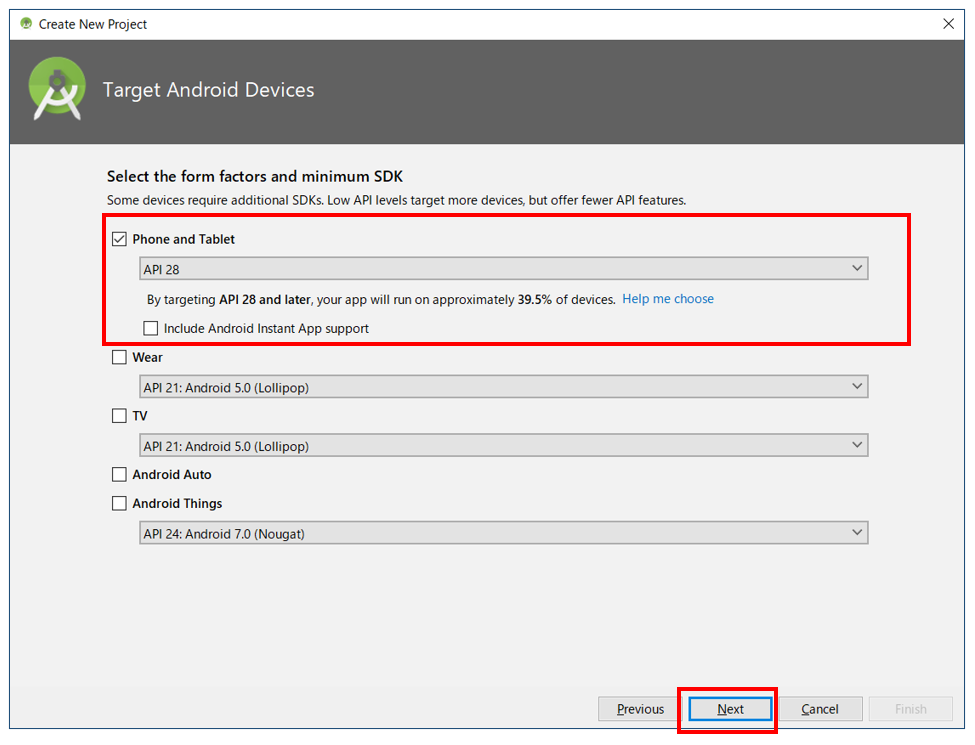The height and width of the screenshot is (745, 975).
Task: Open the Wear minimum SDK dropdown
Action: (x=504, y=387)
